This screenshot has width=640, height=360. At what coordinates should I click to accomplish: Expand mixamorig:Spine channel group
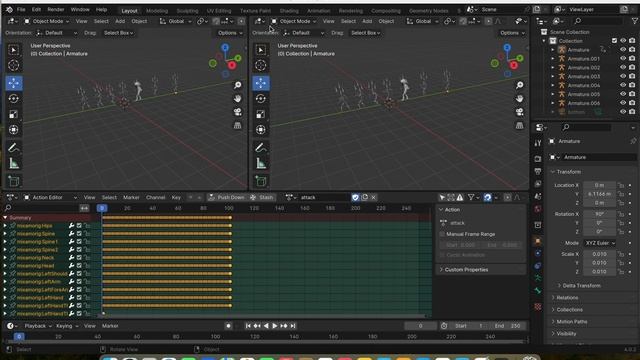point(5,233)
